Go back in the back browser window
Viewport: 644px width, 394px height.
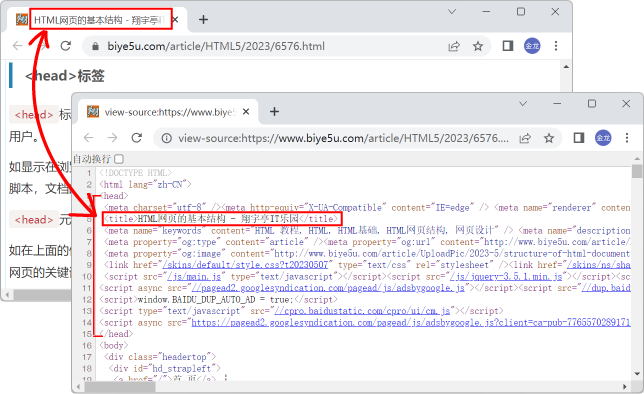pos(18,46)
